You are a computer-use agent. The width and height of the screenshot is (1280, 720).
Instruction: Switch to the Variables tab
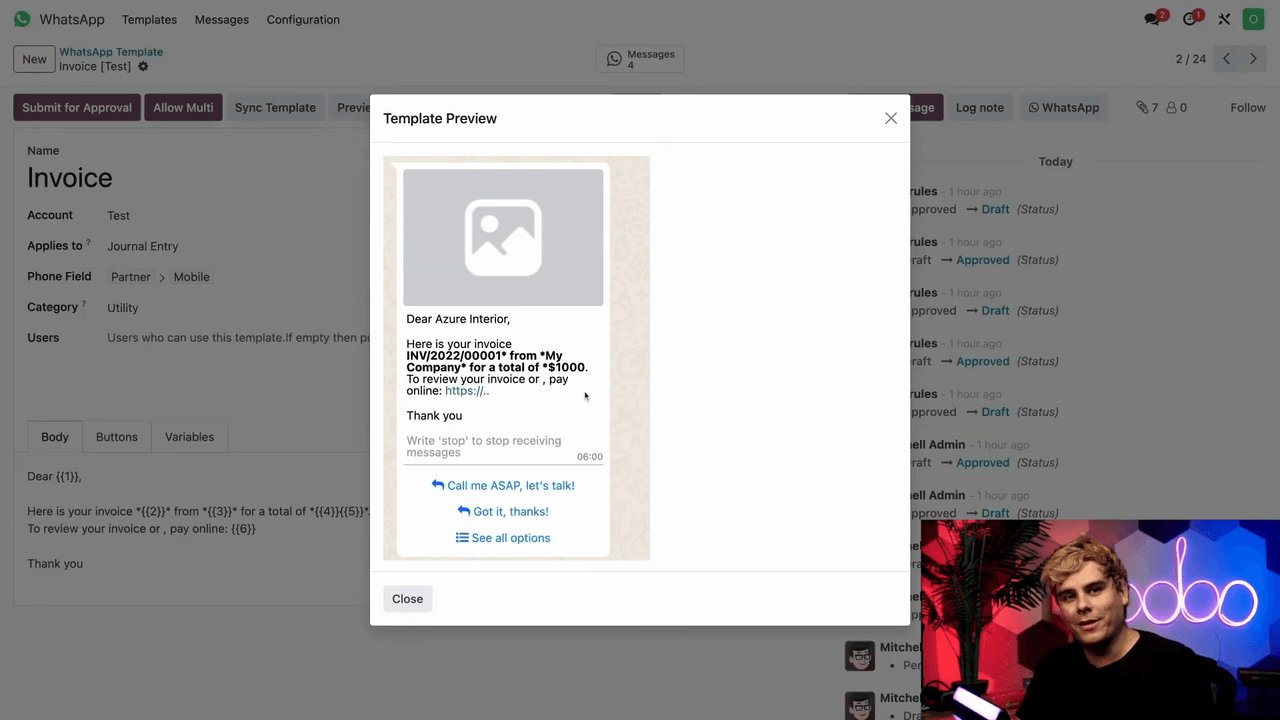pos(189,437)
